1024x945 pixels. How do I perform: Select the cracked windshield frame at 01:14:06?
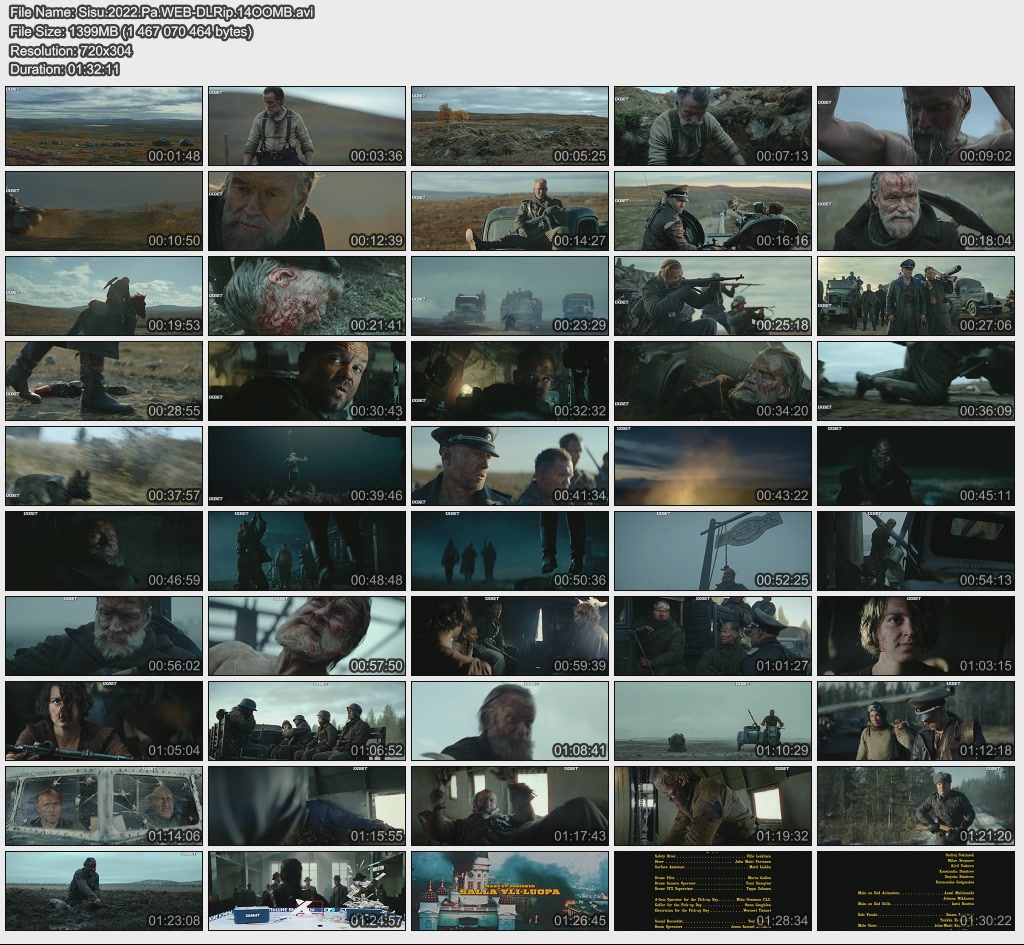tap(104, 806)
